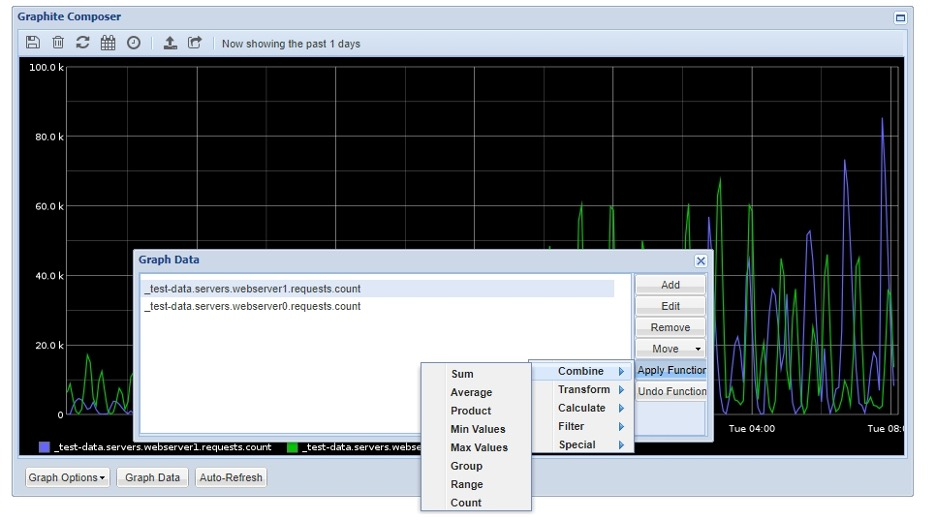Close the Graph Data dialog
936x520 pixels.
701,260
